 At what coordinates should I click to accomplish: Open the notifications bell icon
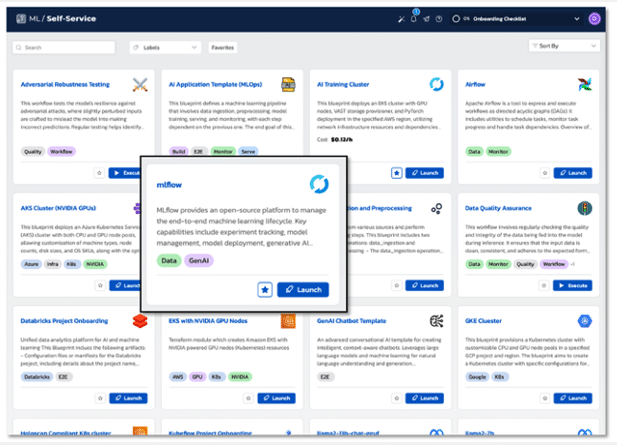tap(414, 18)
